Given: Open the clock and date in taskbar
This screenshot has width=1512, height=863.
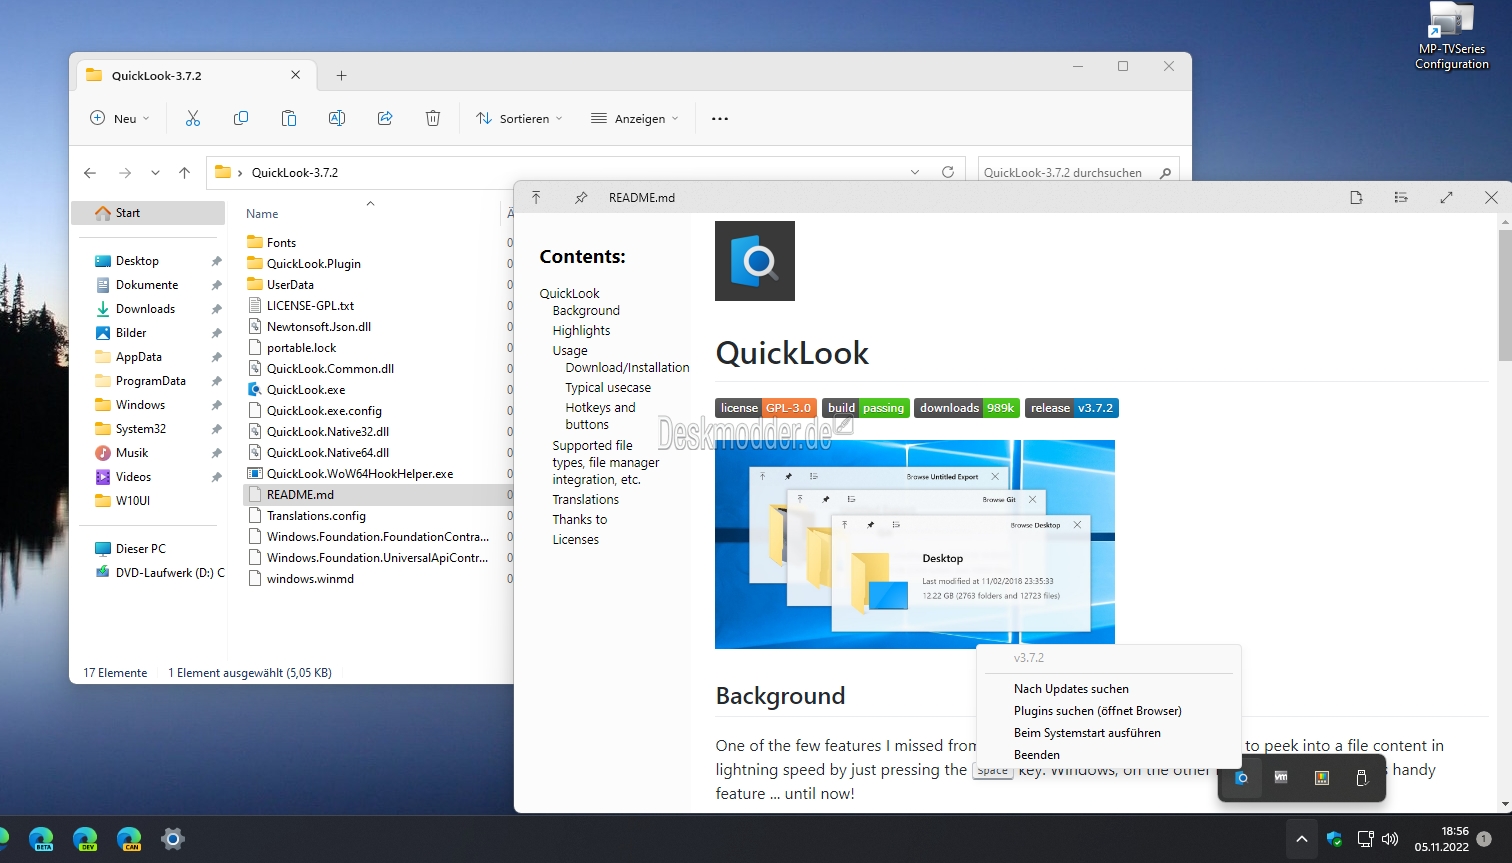Looking at the screenshot, I should click(1441, 839).
